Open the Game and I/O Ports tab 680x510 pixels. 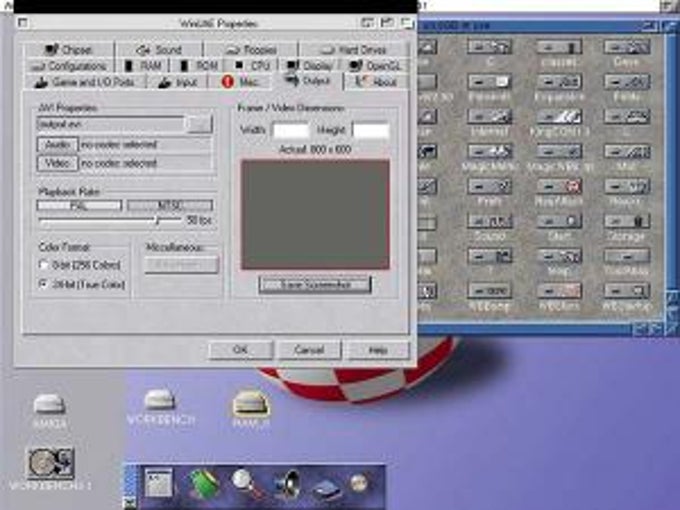pyautogui.click(x=85, y=82)
